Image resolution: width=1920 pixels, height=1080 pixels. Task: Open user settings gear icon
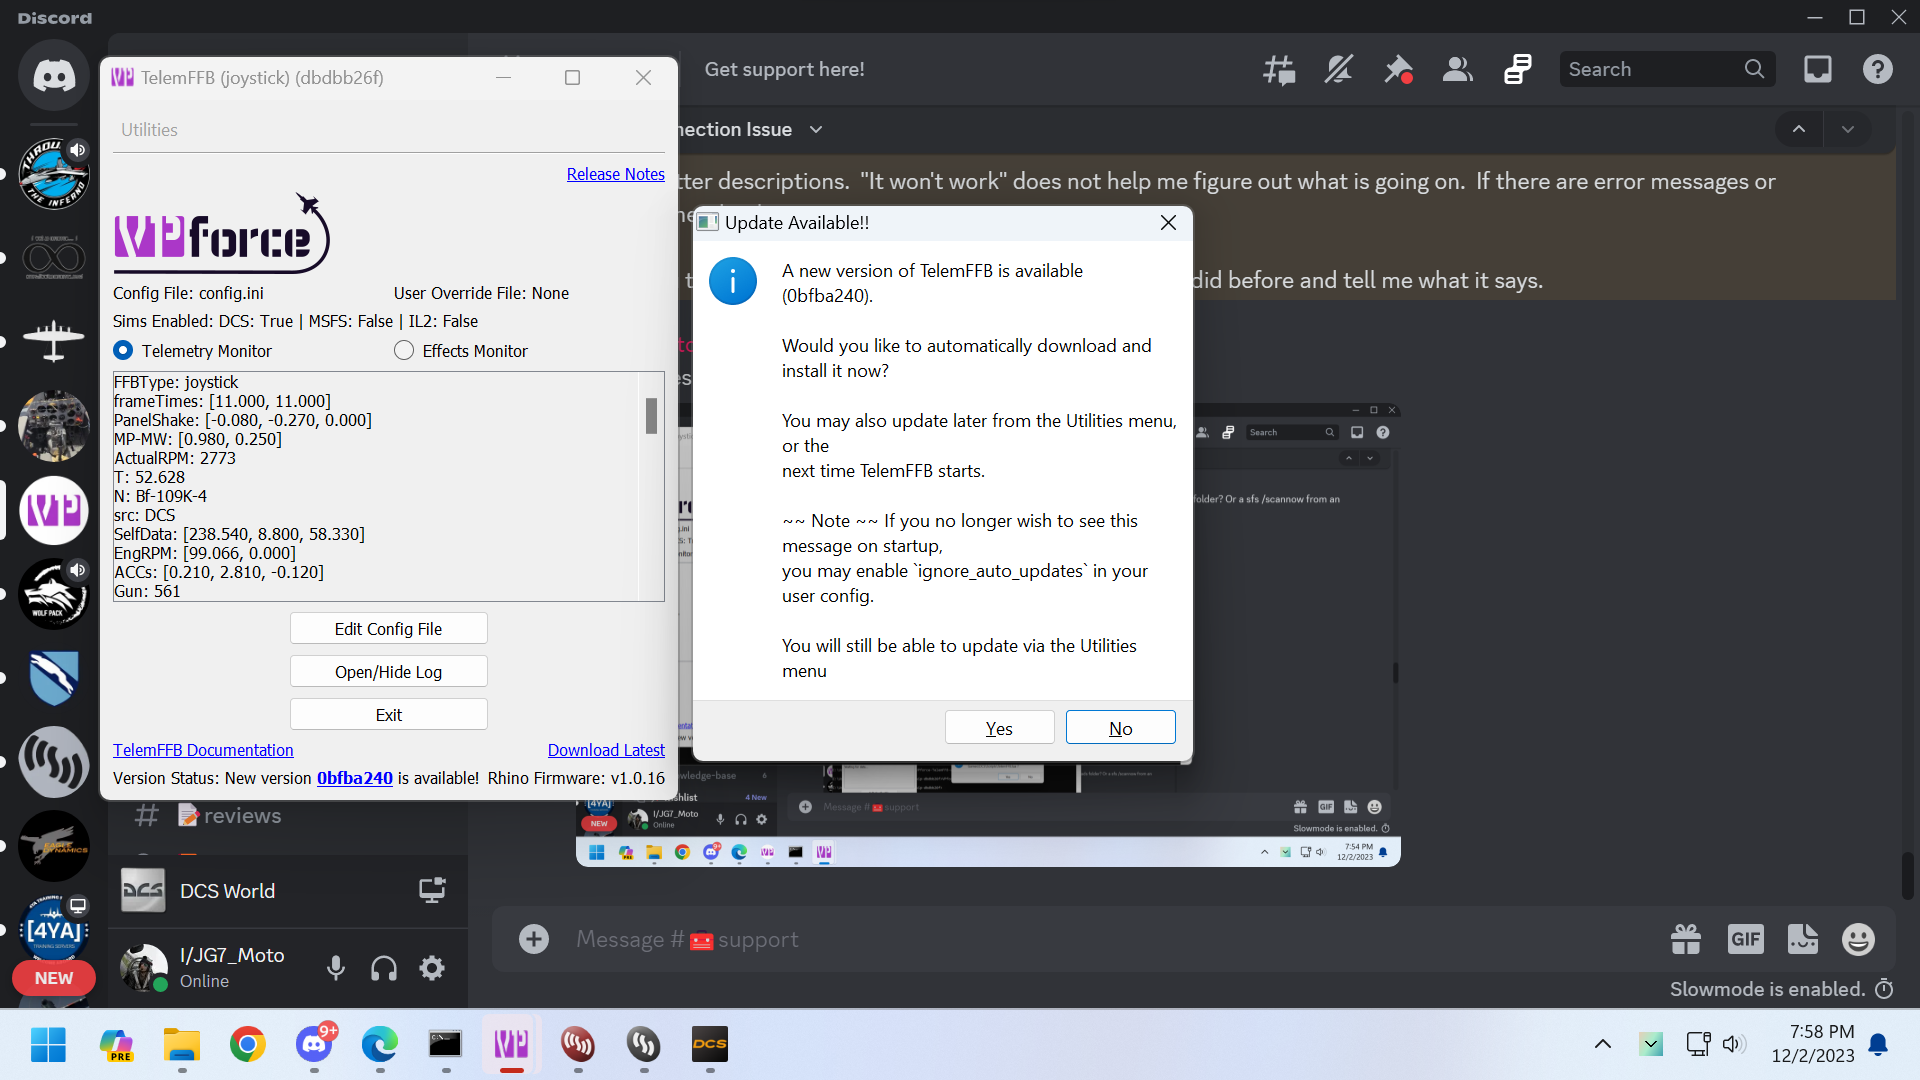pos(432,968)
